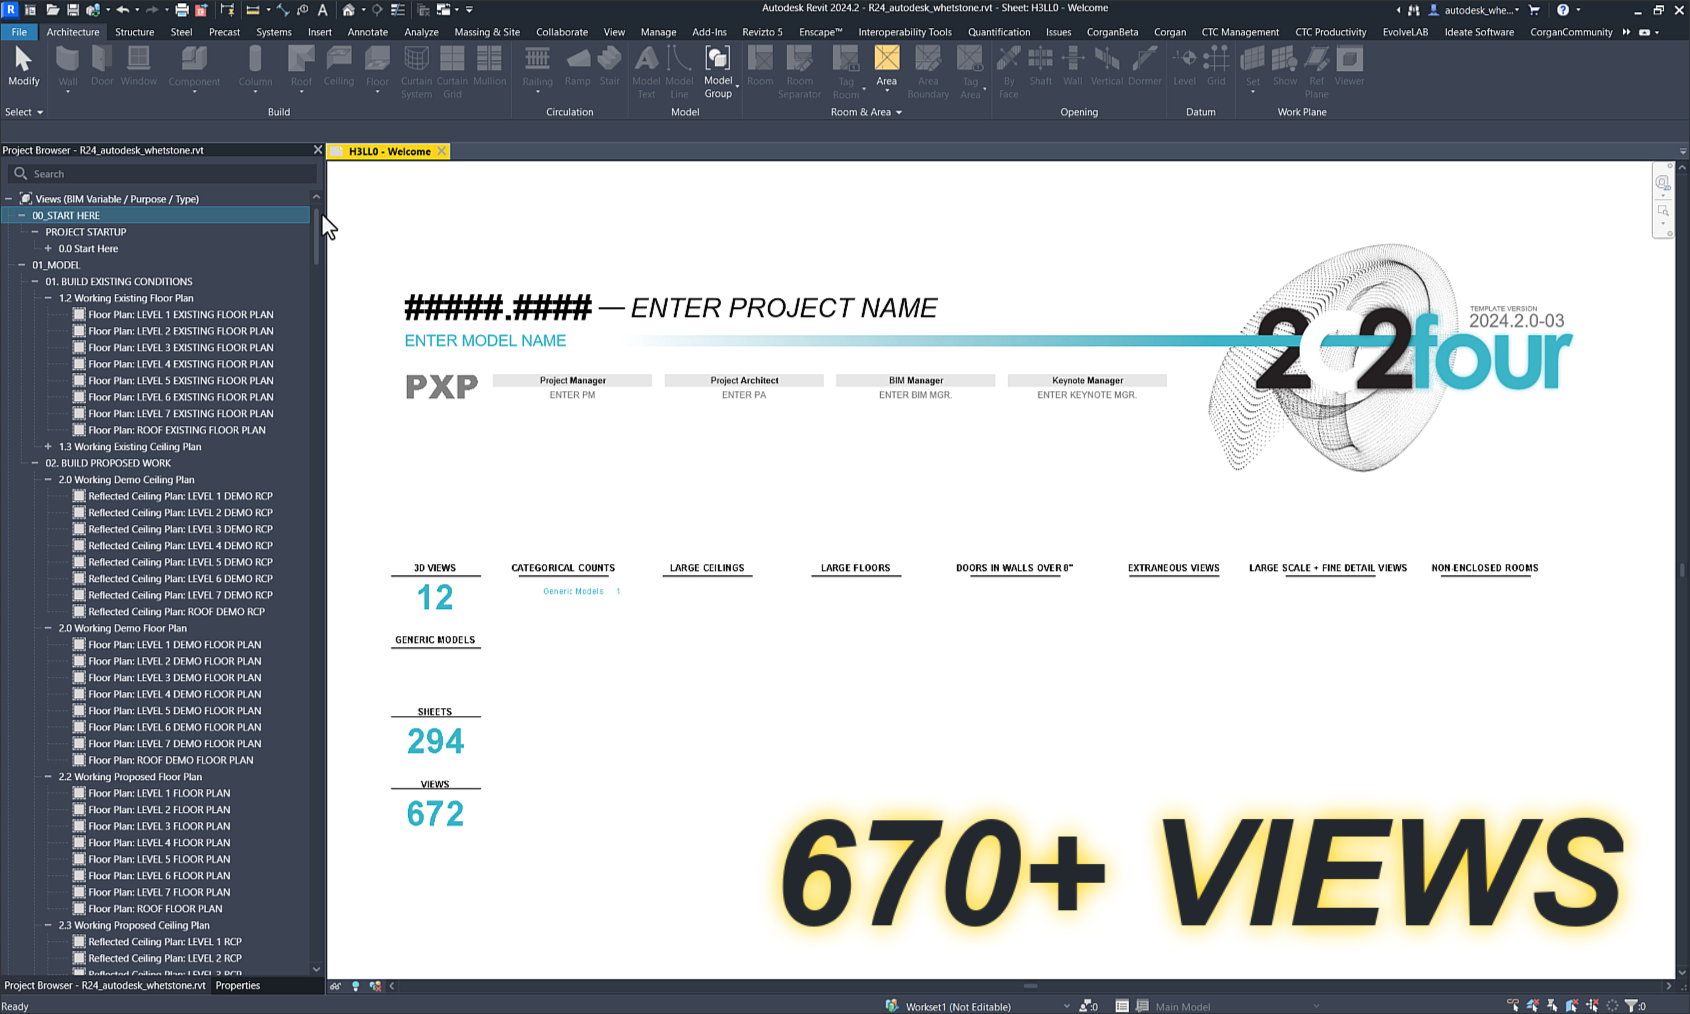Expand the 0.0 Start Here node

[48, 248]
